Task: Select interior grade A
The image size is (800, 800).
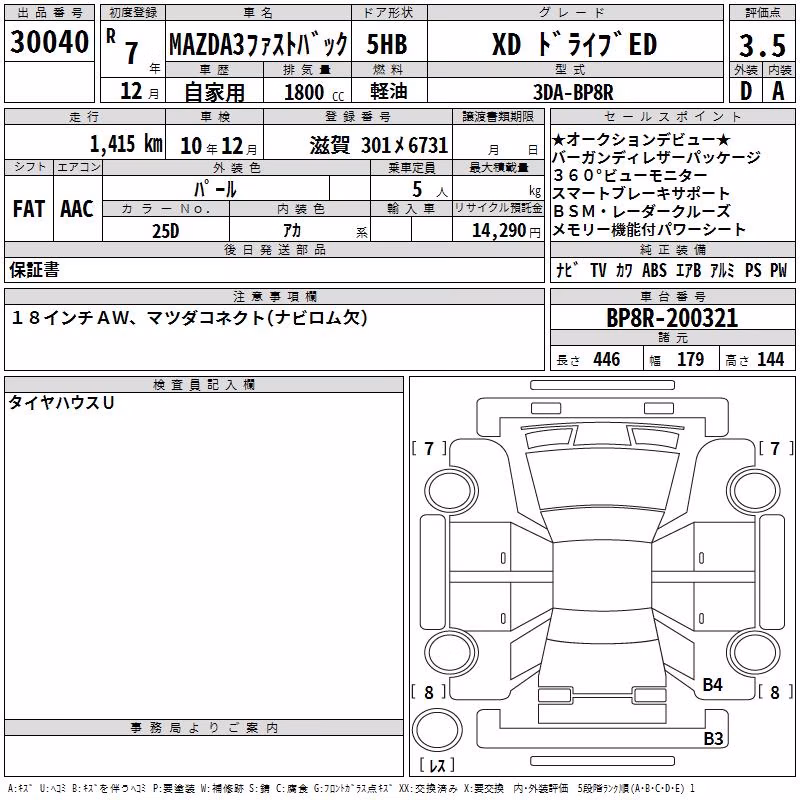Action: pyautogui.click(x=778, y=91)
